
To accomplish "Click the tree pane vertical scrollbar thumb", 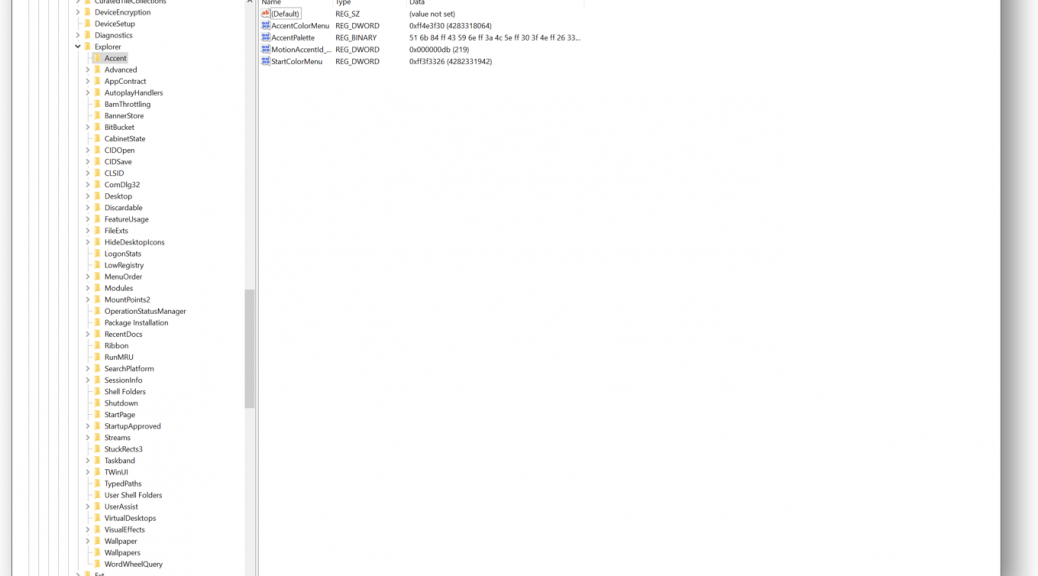I will click(x=250, y=349).
